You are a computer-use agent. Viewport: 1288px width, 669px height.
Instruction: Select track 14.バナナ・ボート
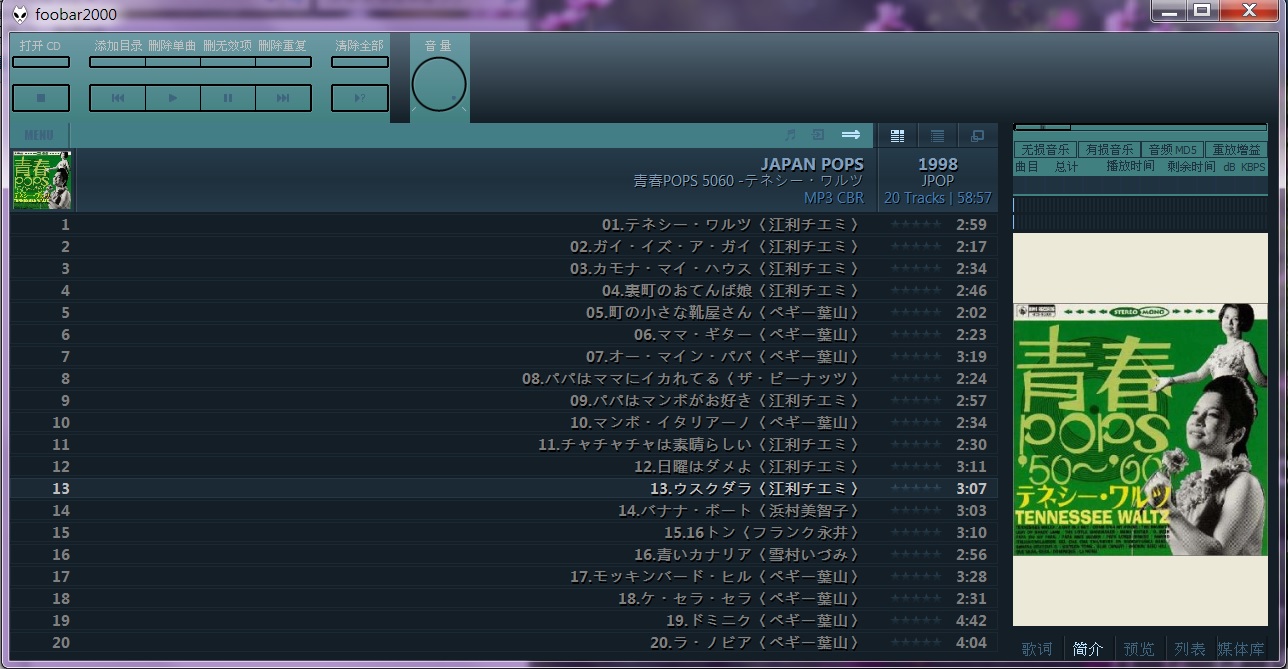click(504, 511)
